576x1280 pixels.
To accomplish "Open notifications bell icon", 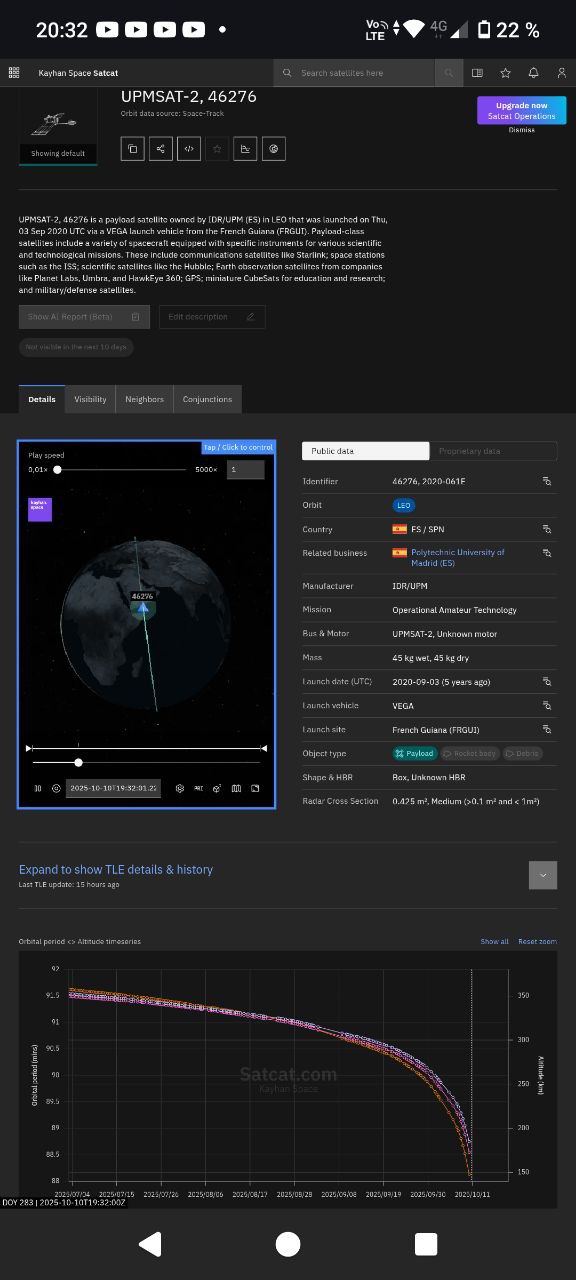I will click(534, 73).
